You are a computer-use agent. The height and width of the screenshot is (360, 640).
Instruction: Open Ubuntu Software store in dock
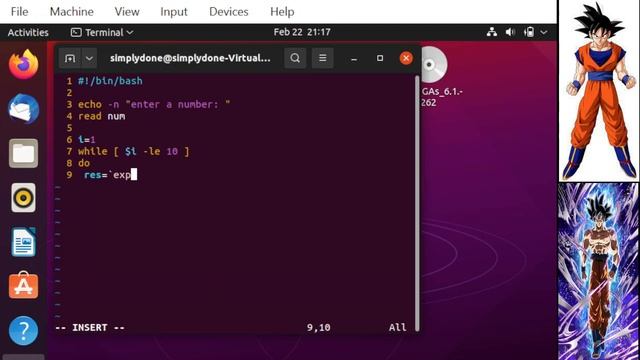24,286
